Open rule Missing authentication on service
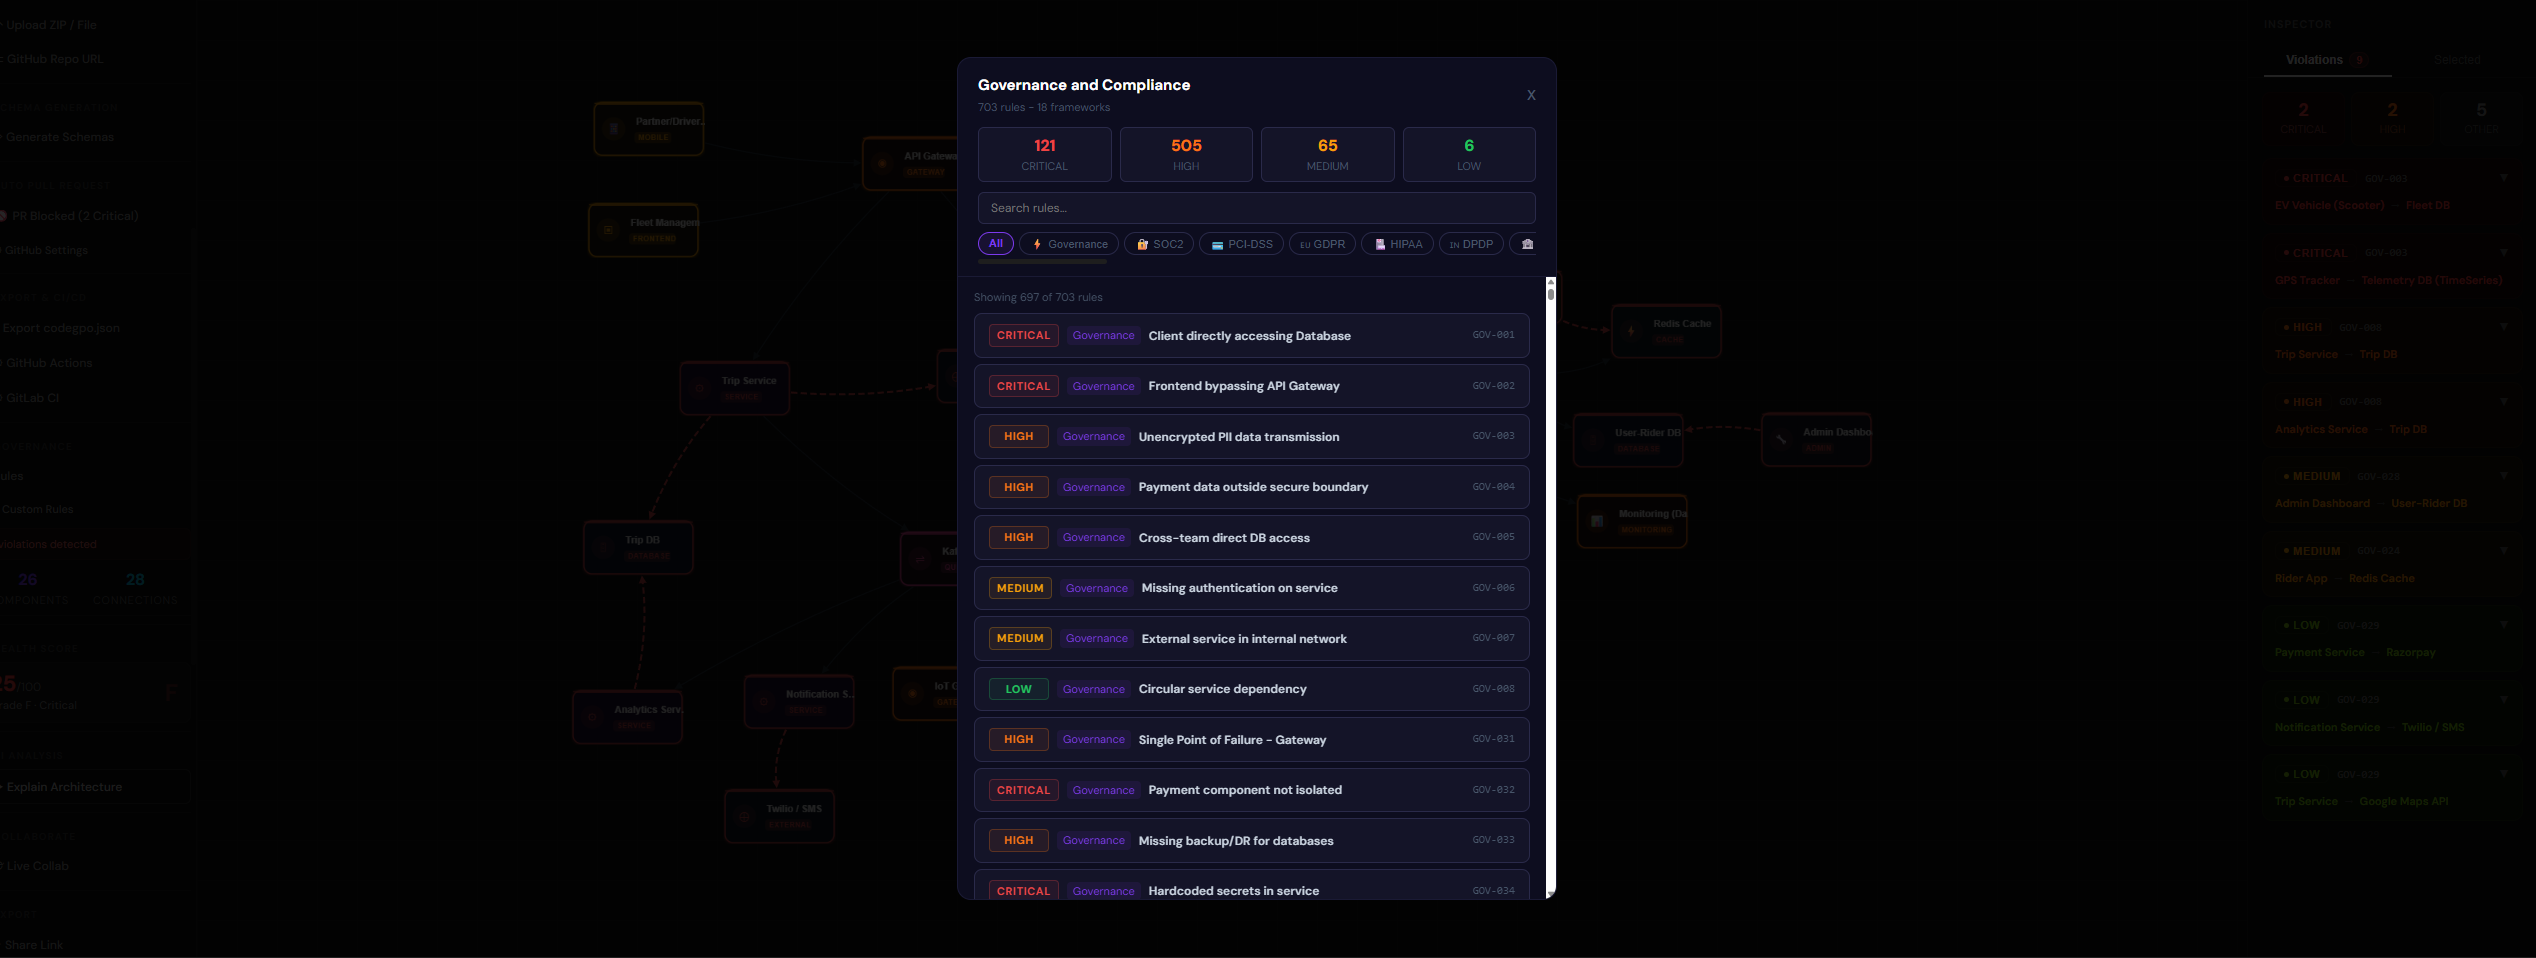The width and height of the screenshot is (2536, 958). [1251, 588]
